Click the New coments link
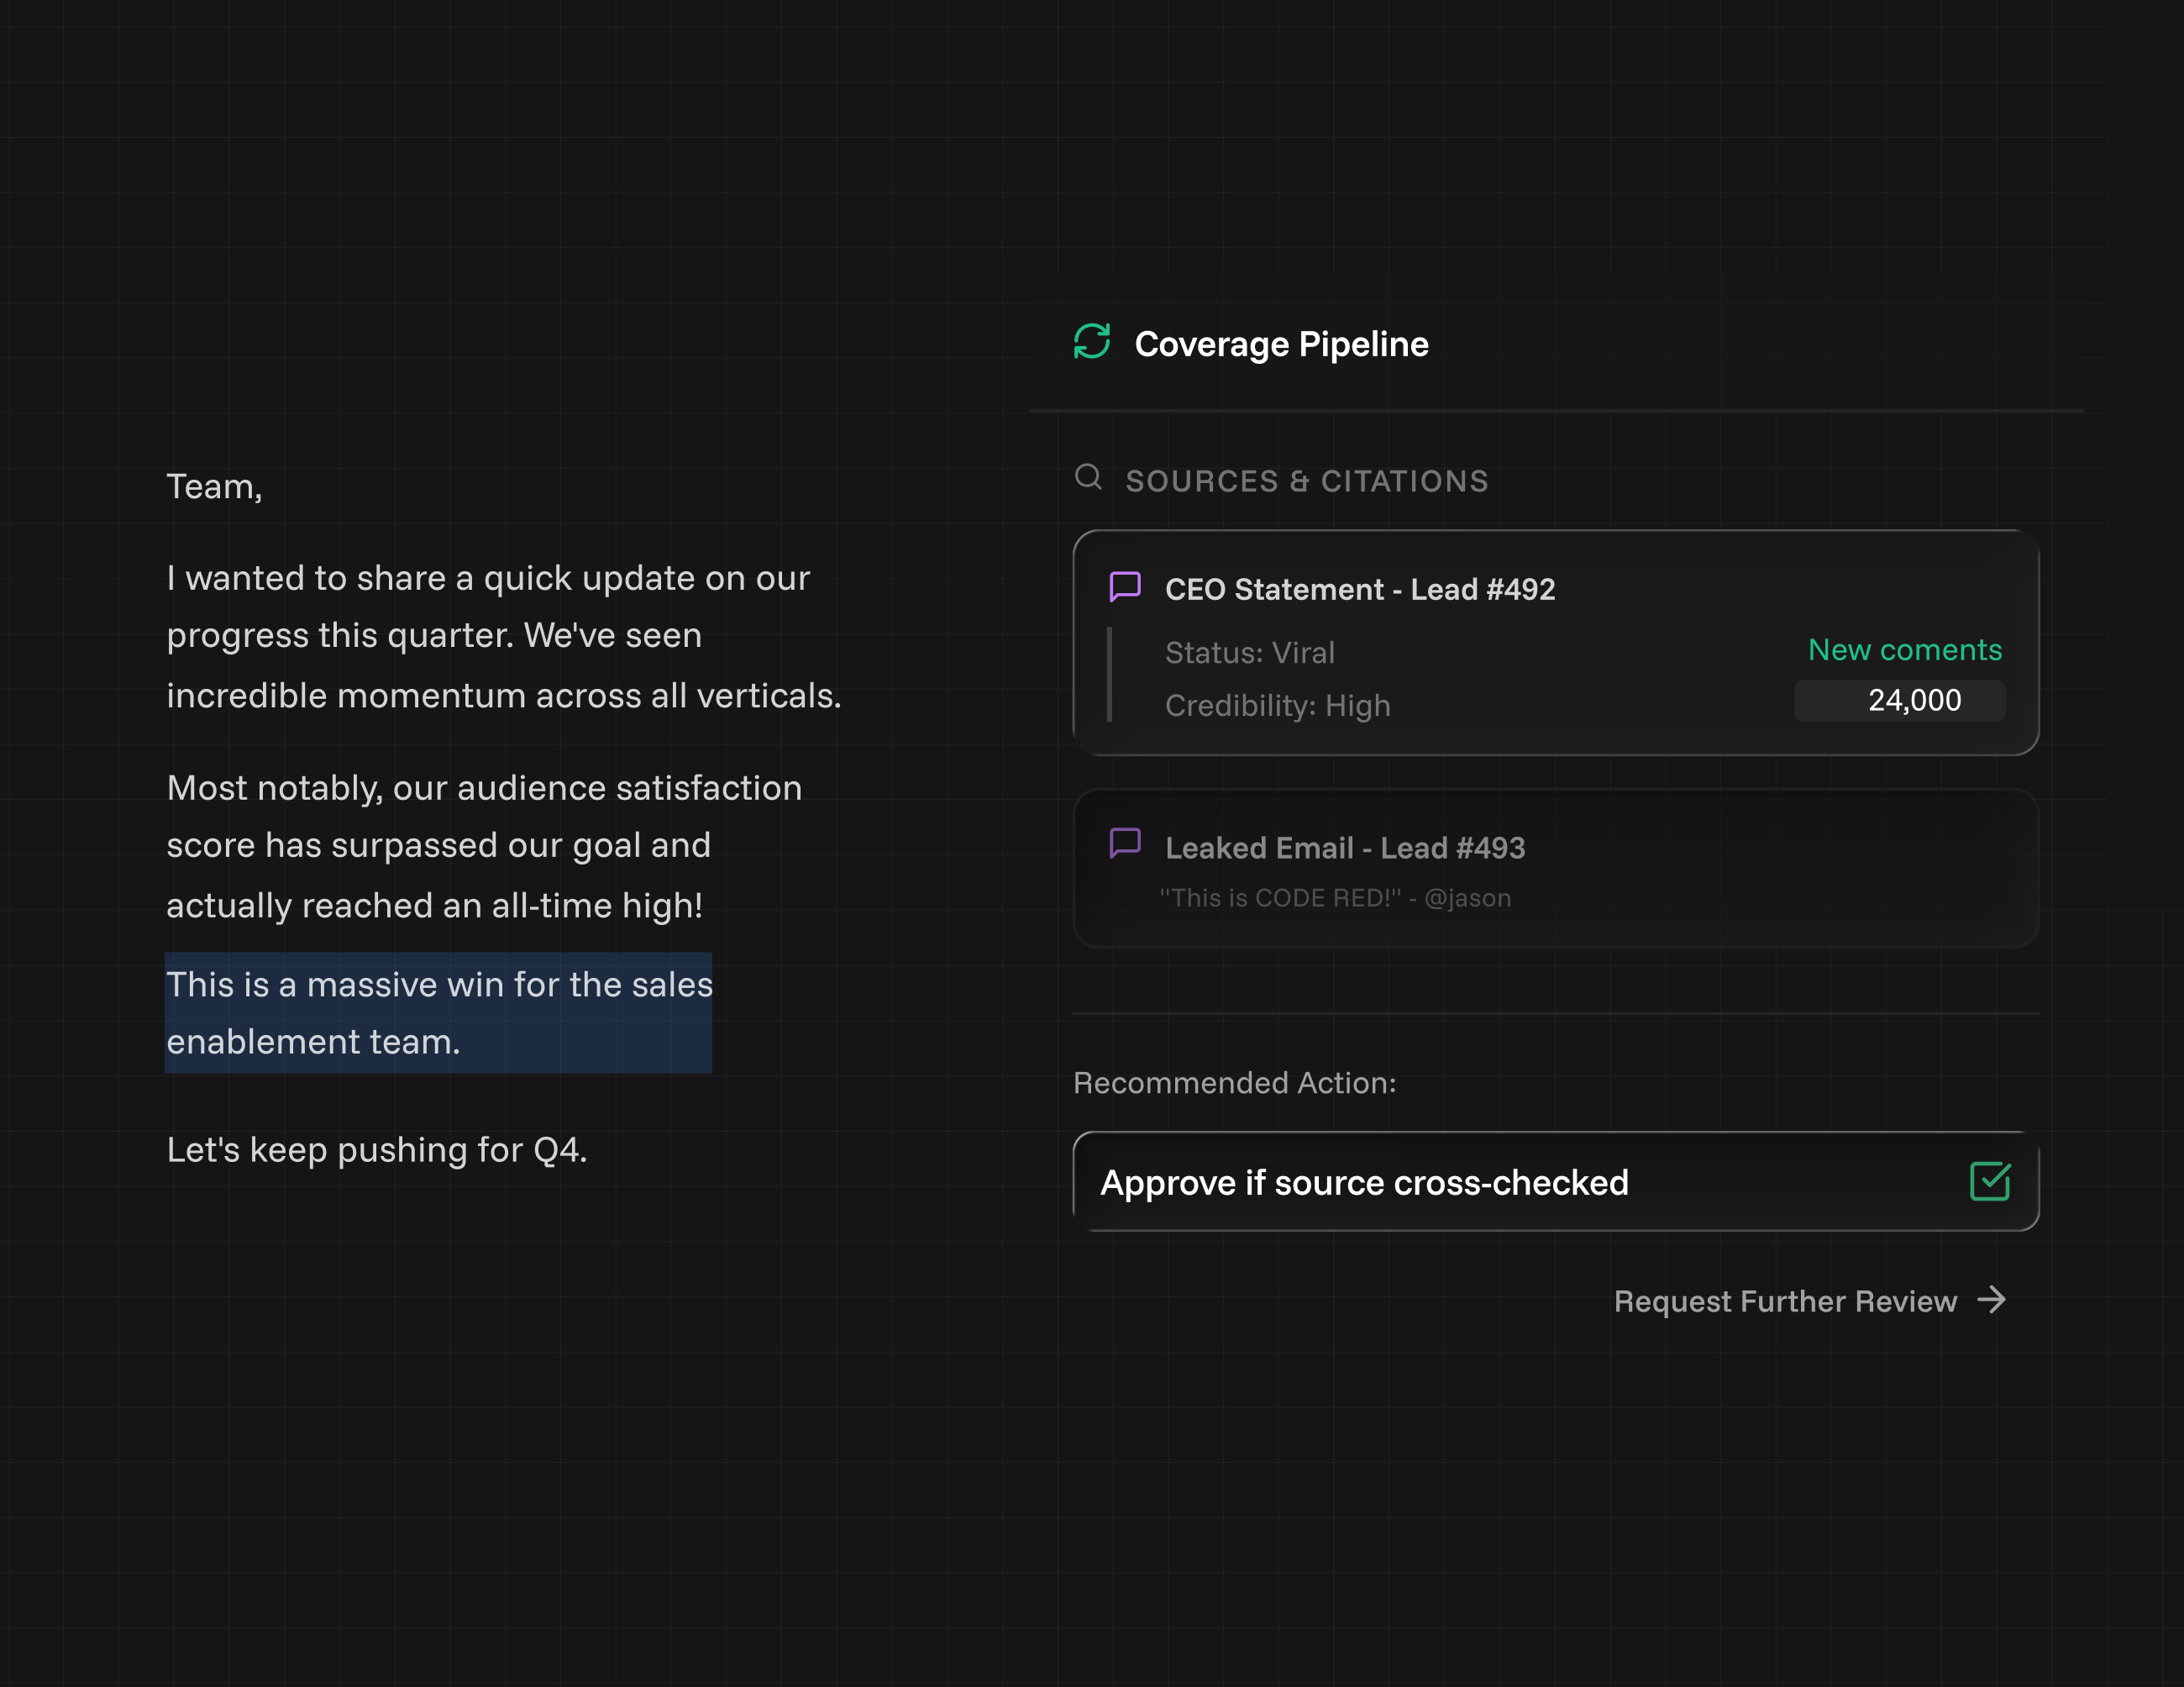The height and width of the screenshot is (1687, 2184). pyautogui.click(x=1904, y=650)
